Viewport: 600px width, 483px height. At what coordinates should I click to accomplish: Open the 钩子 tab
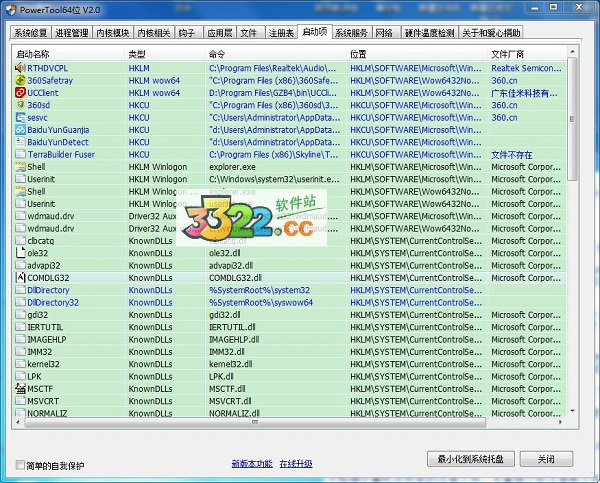pos(188,33)
